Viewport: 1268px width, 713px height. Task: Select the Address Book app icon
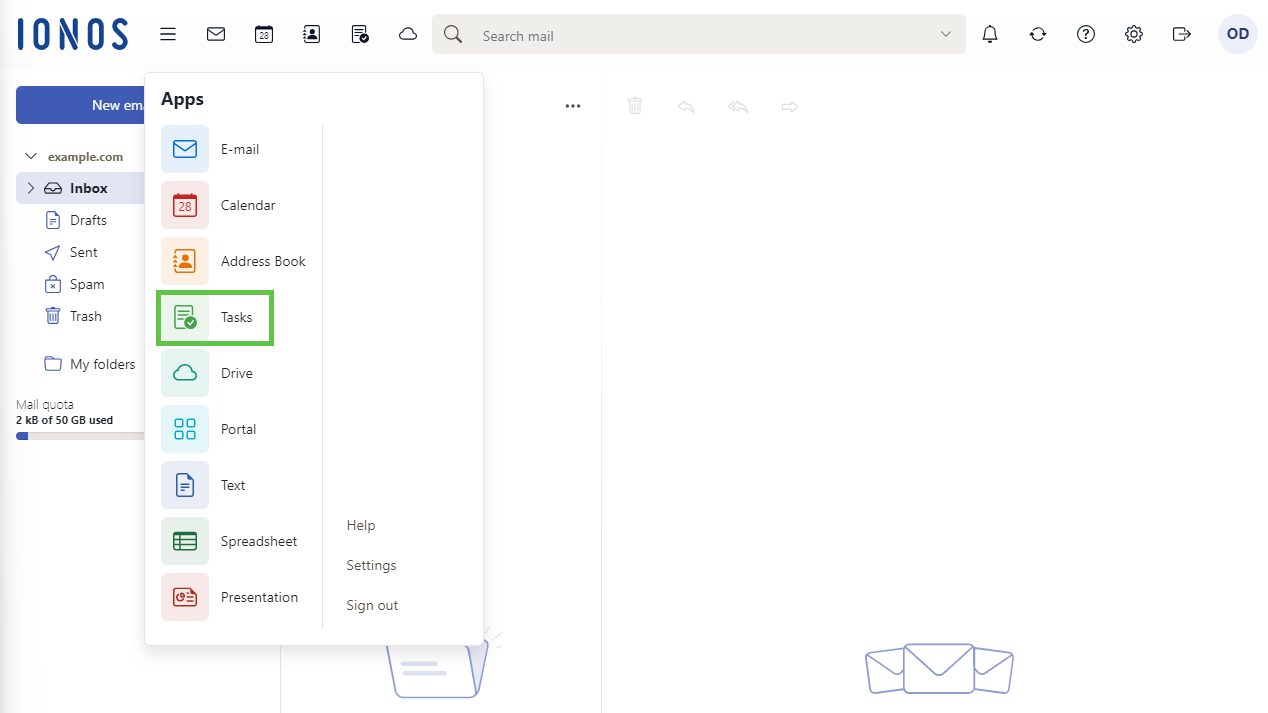[x=185, y=261]
